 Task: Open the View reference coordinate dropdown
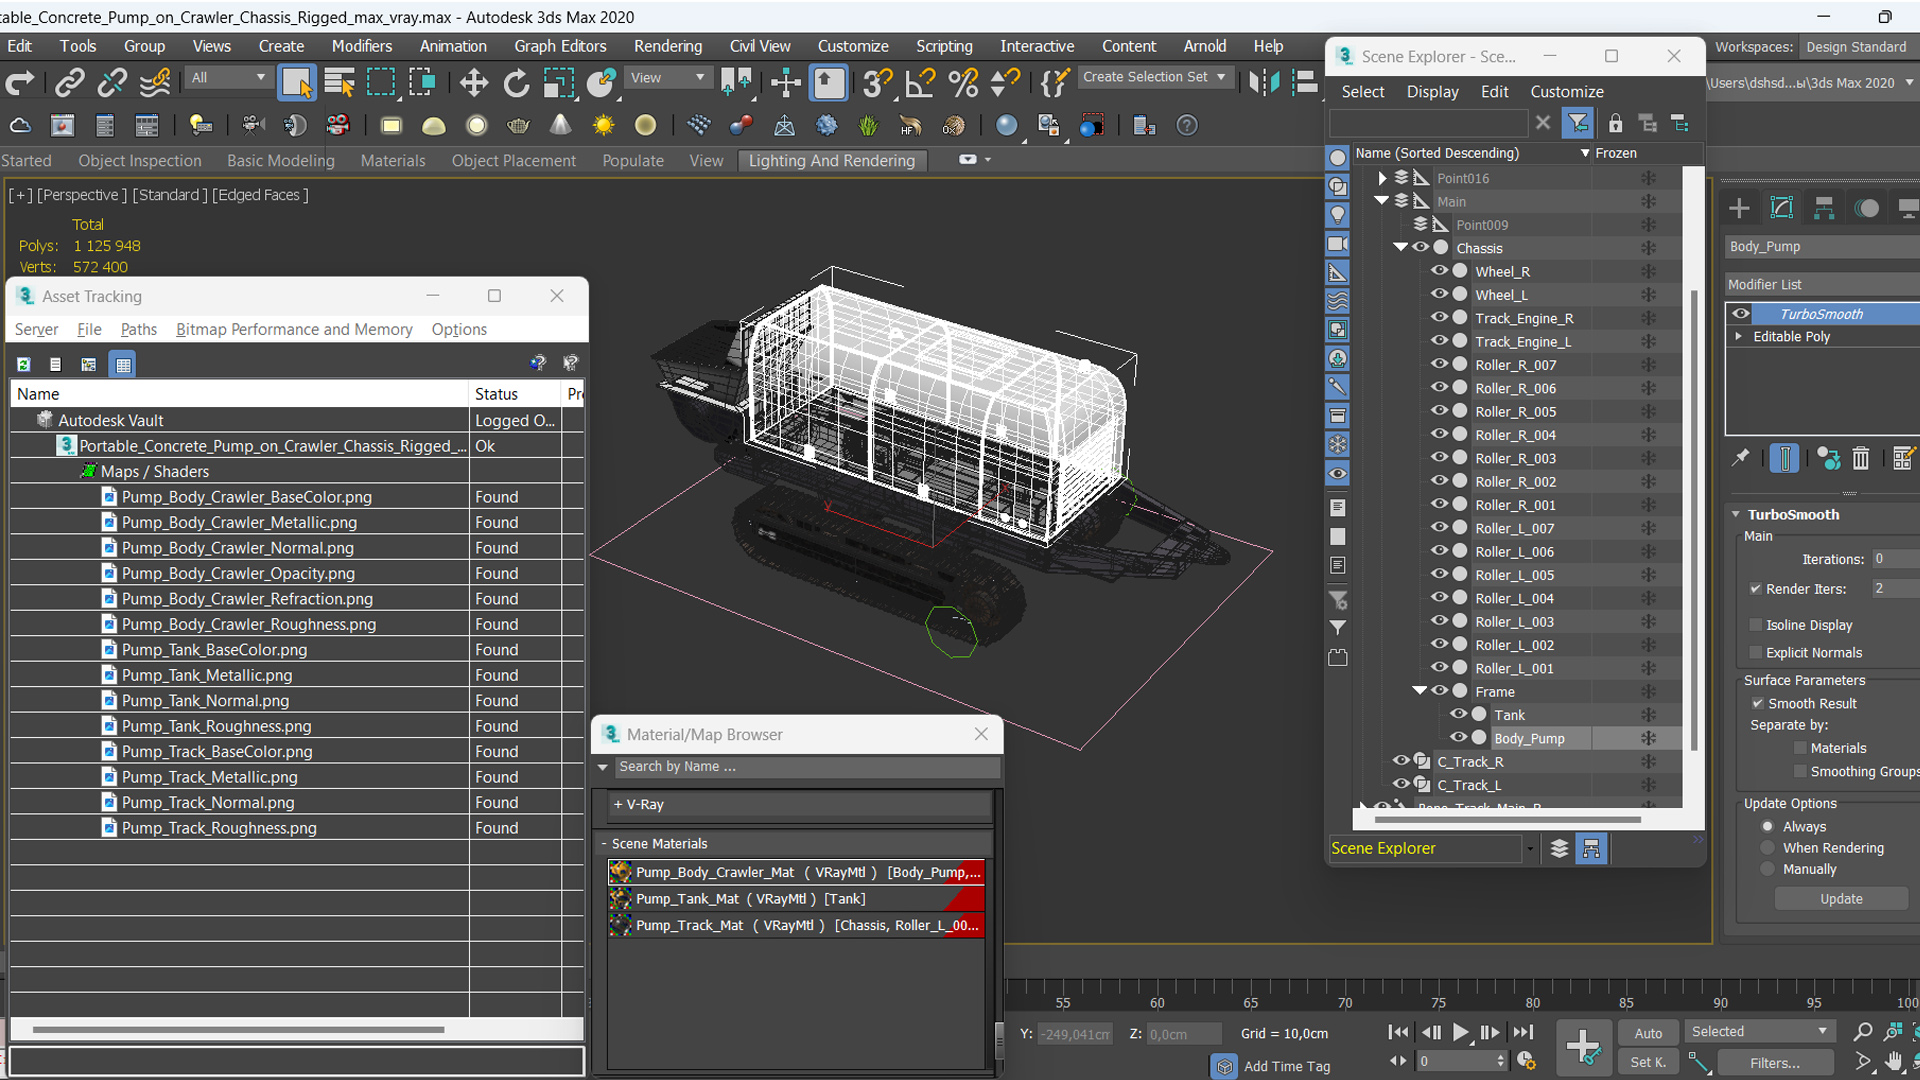(668, 78)
